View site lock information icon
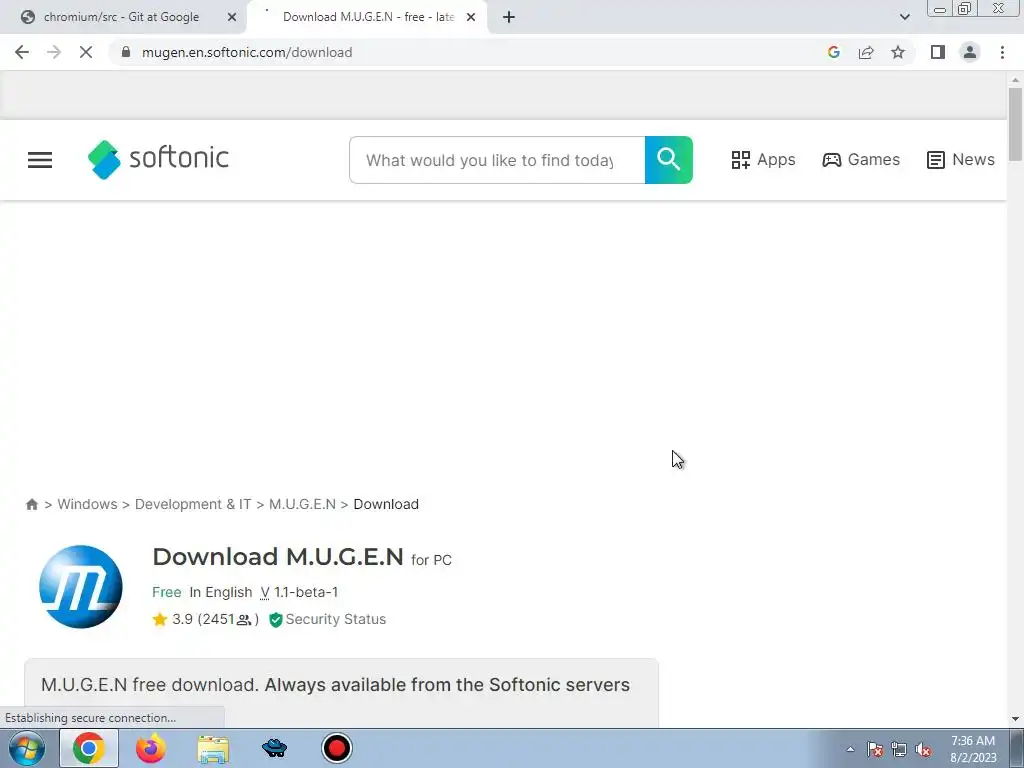 tap(126, 52)
